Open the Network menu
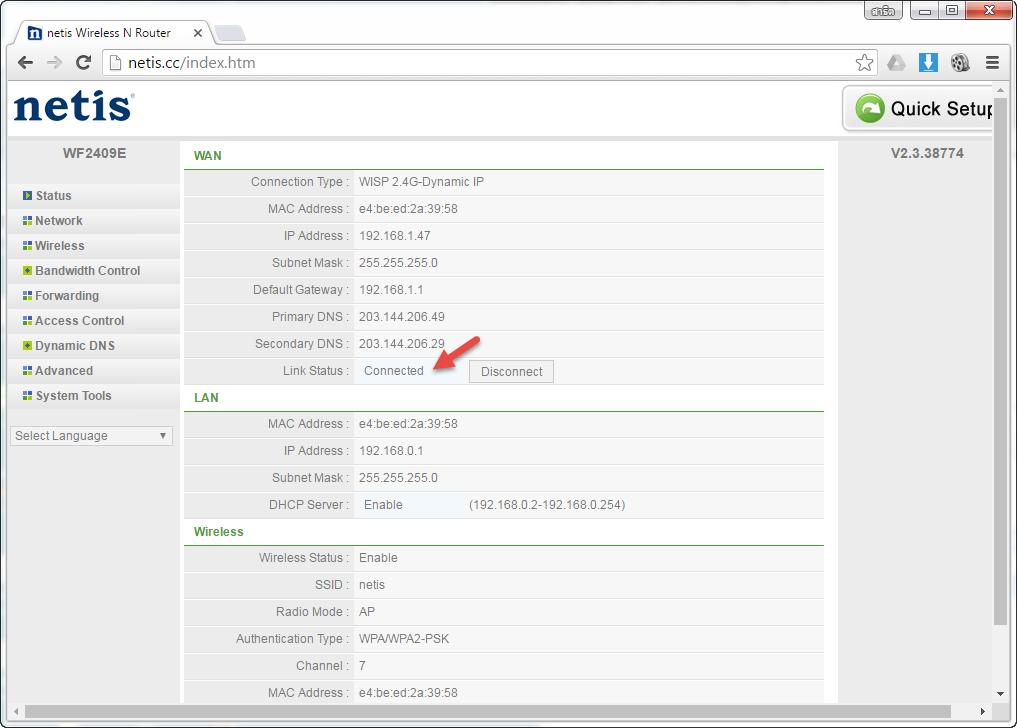The image size is (1017, 728). (x=58, y=221)
